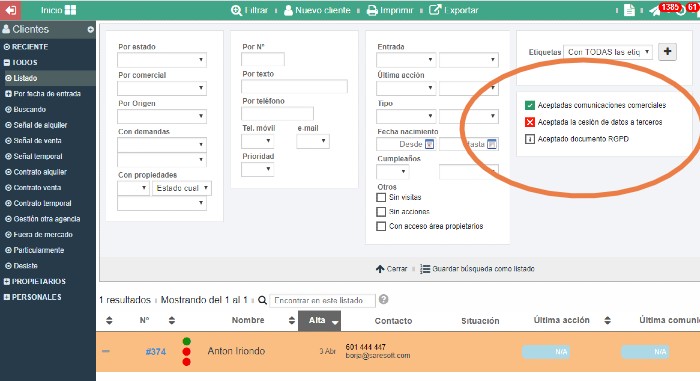Viewport: 700px width, 381px height.
Task: Open the Filtrar magnifier icon
Action: [x=236, y=10]
